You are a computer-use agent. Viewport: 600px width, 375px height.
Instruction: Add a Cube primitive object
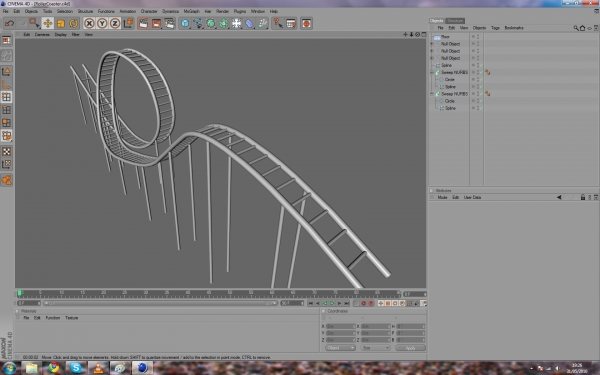click(x=185, y=23)
